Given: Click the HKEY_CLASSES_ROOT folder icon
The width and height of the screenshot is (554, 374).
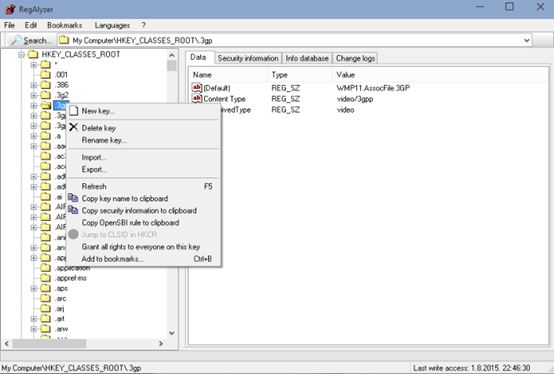Looking at the screenshot, I should click(x=33, y=54).
